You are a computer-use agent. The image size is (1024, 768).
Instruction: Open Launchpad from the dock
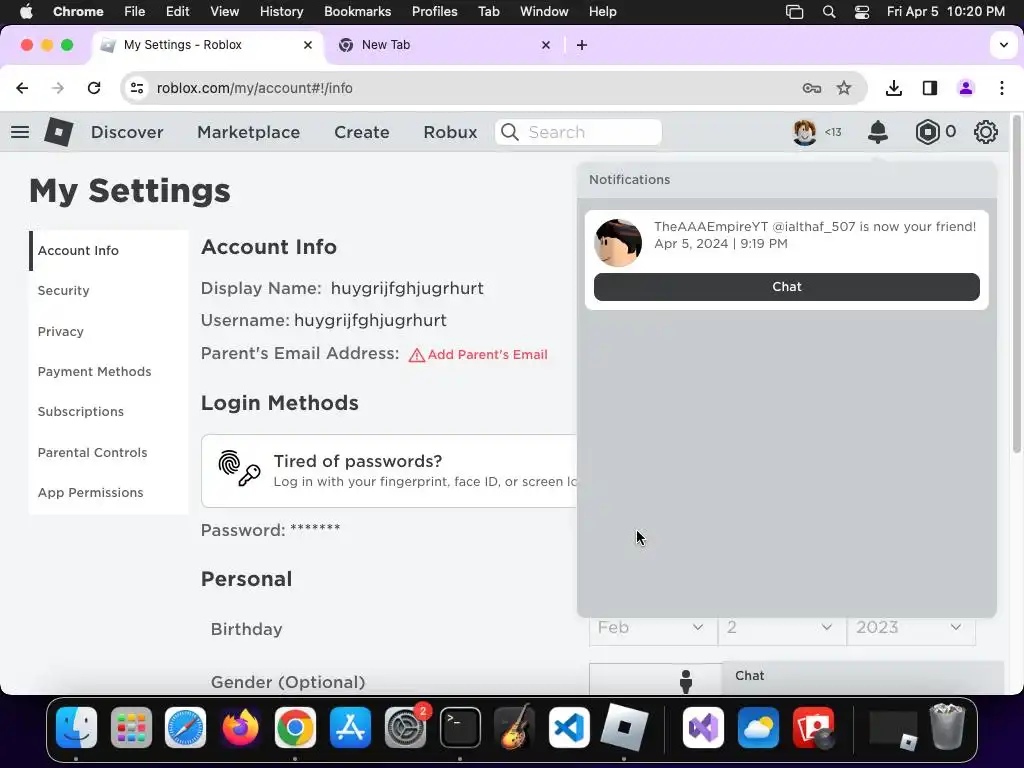tap(131, 727)
